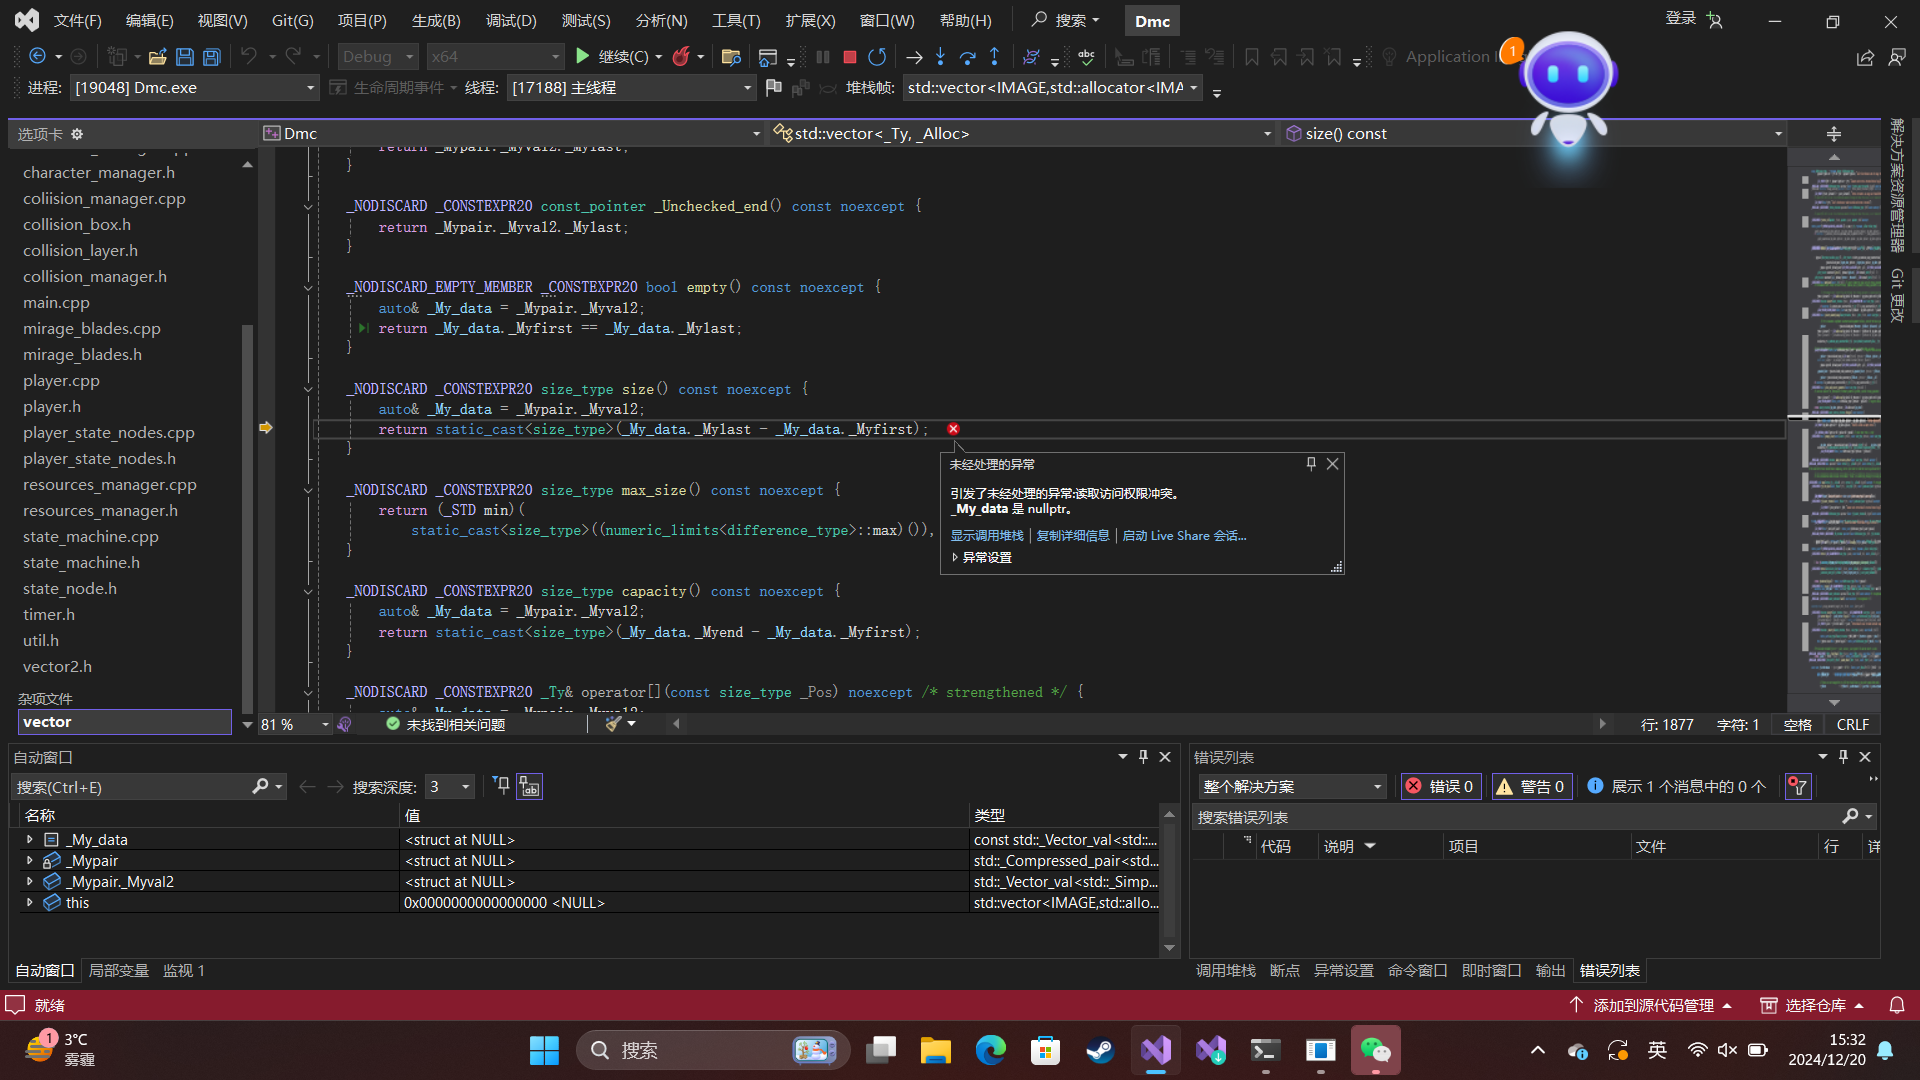The image size is (1920, 1080).
Task: Open the Git(G) menu
Action: tap(292, 20)
